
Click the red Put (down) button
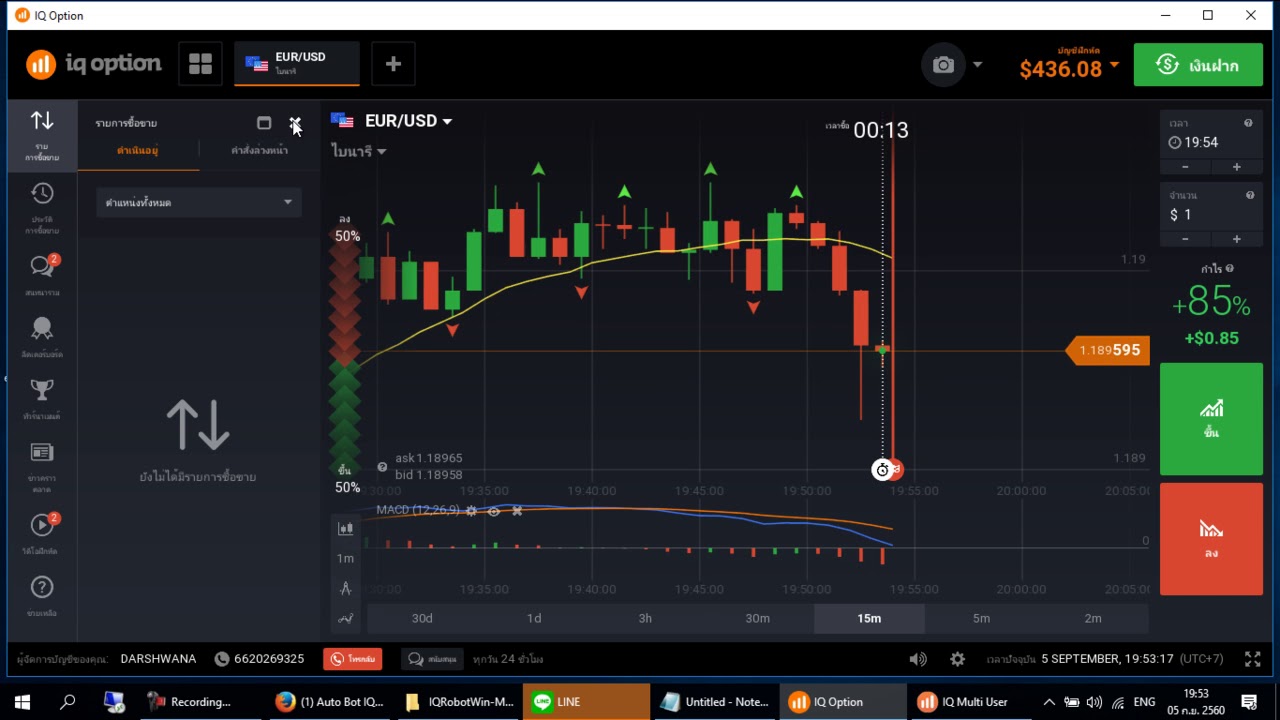(x=1211, y=539)
